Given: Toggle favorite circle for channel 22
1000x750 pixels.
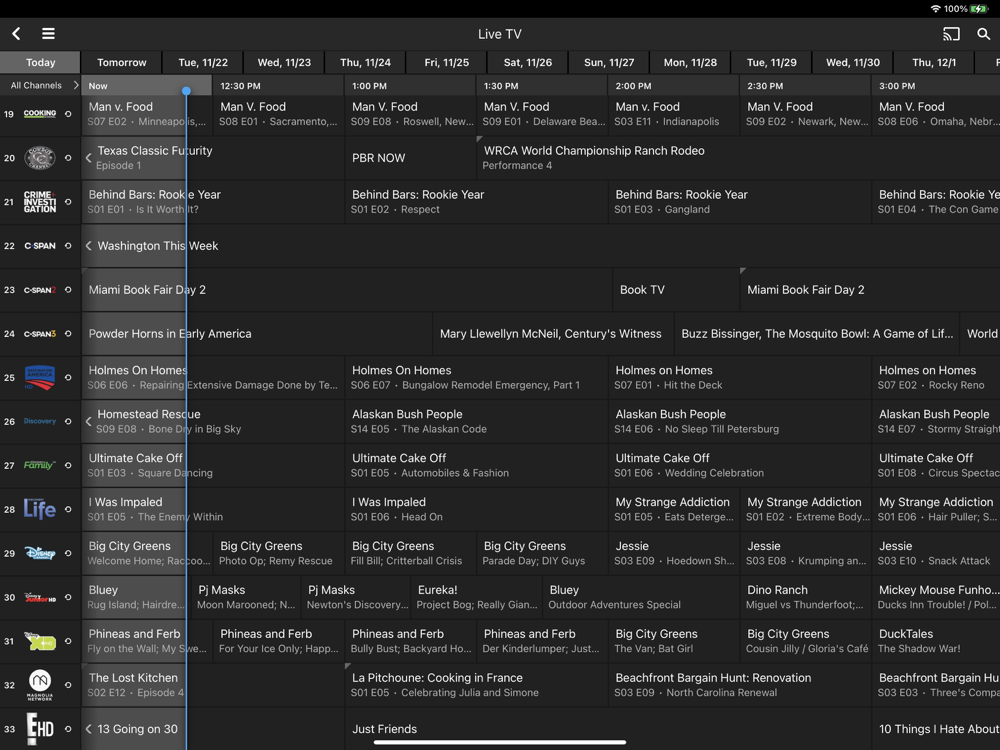Looking at the screenshot, I should pos(68,246).
